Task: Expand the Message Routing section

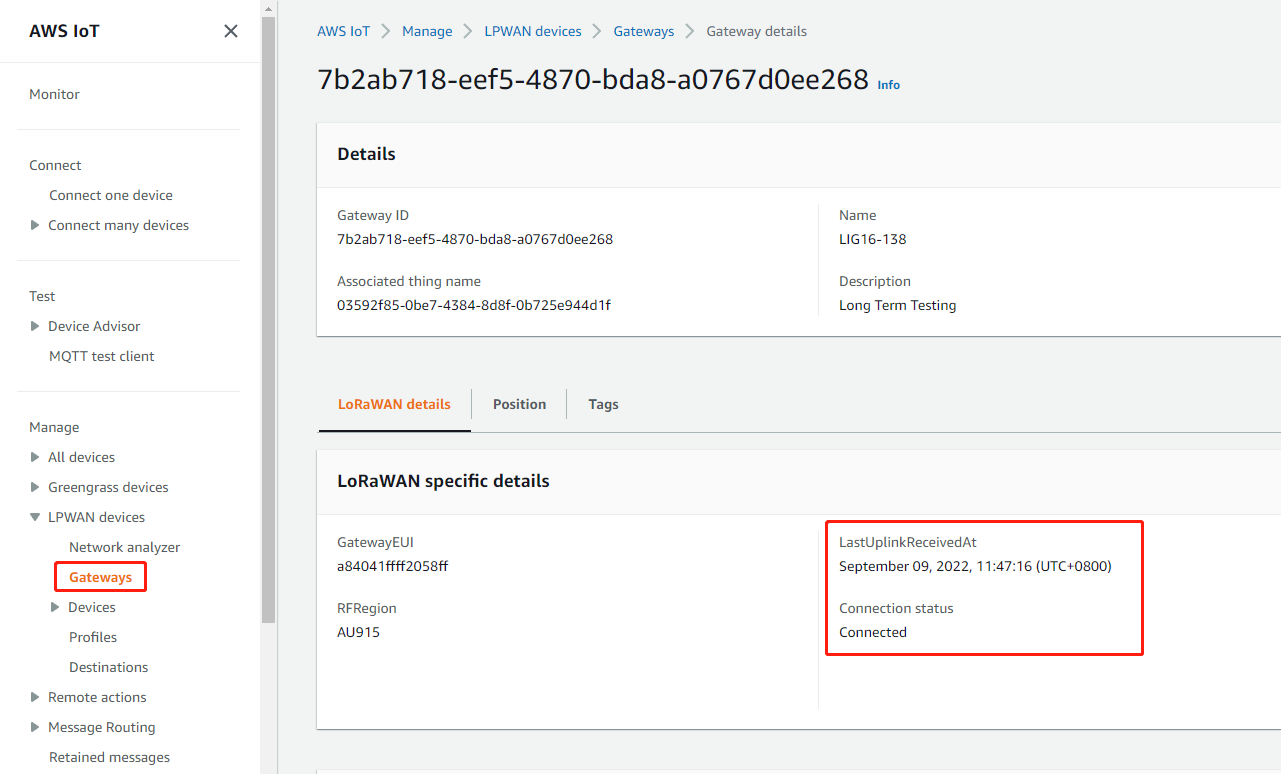Action: 36,727
